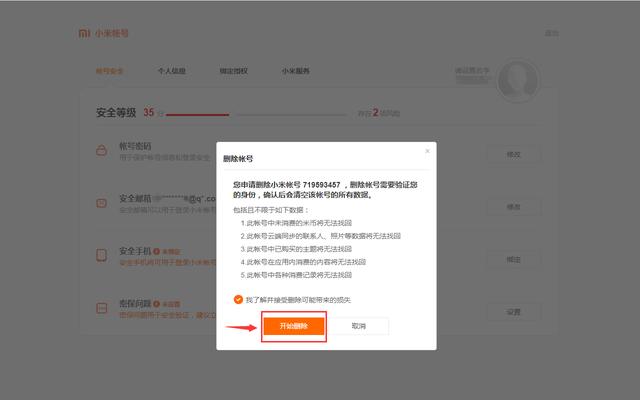Switch to the 个人信息 tab
The image size is (640, 400).
[172, 71]
